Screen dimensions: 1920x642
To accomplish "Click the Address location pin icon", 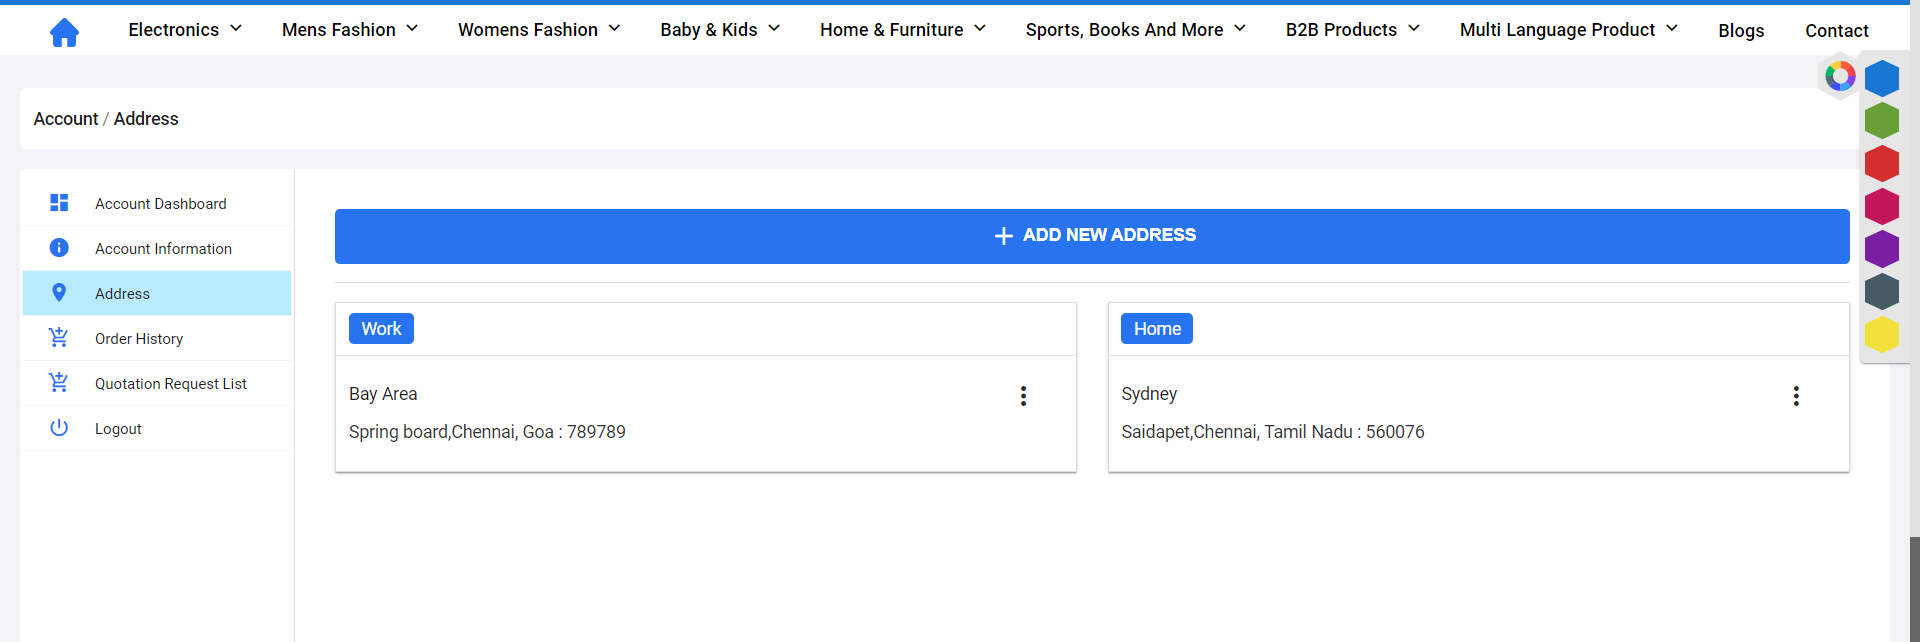I will coord(59,293).
